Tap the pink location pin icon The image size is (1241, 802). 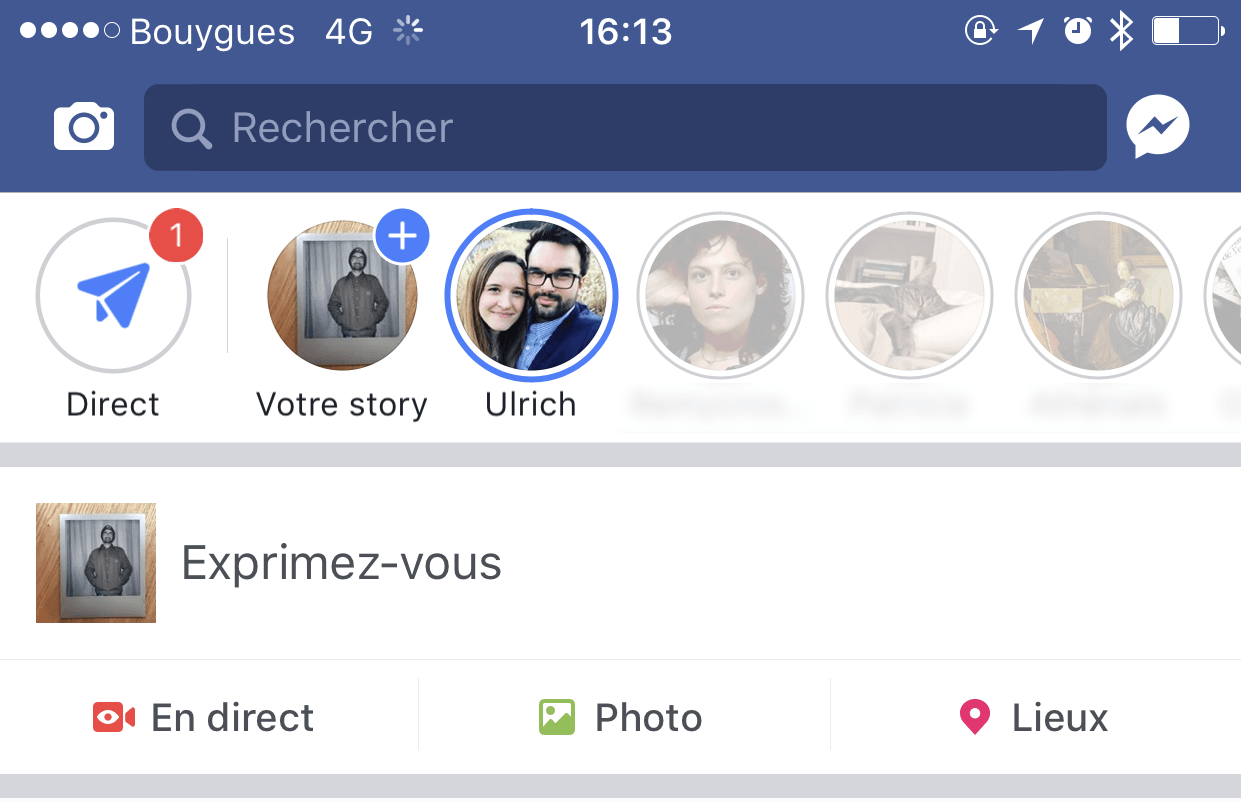pos(974,718)
